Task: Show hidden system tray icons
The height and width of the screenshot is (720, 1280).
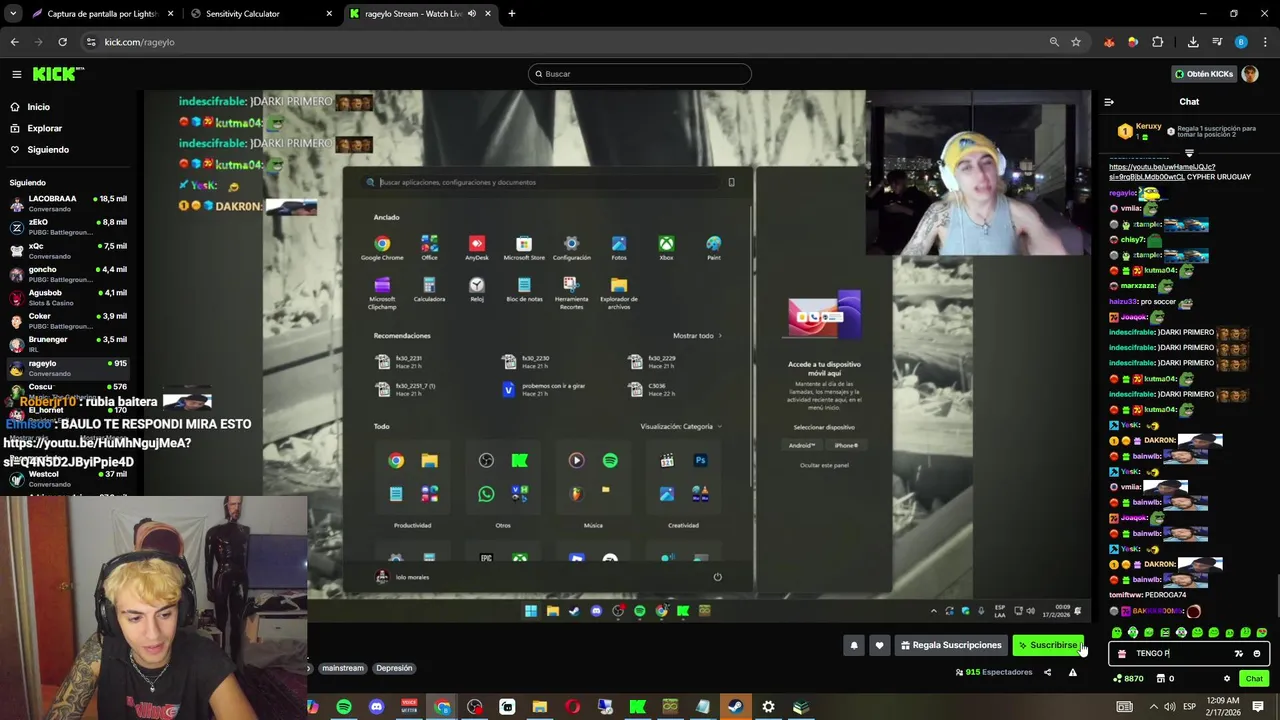Action: [x=1153, y=707]
